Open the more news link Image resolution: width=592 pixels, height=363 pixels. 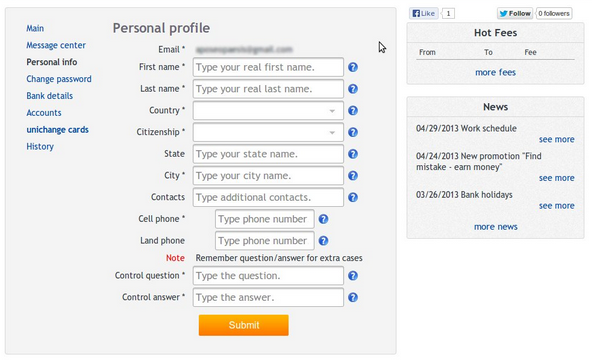click(x=496, y=227)
